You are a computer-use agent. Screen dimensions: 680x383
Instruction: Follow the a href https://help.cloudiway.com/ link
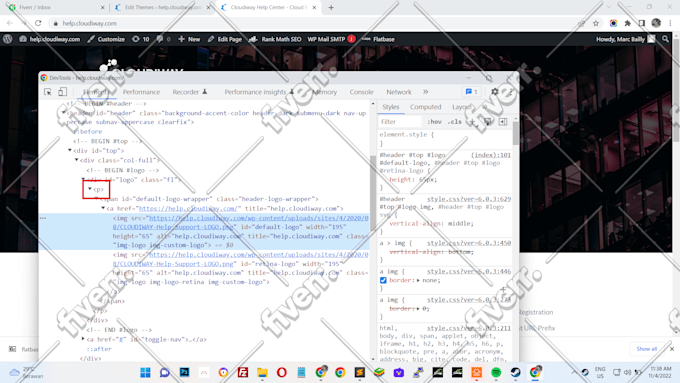(188, 209)
